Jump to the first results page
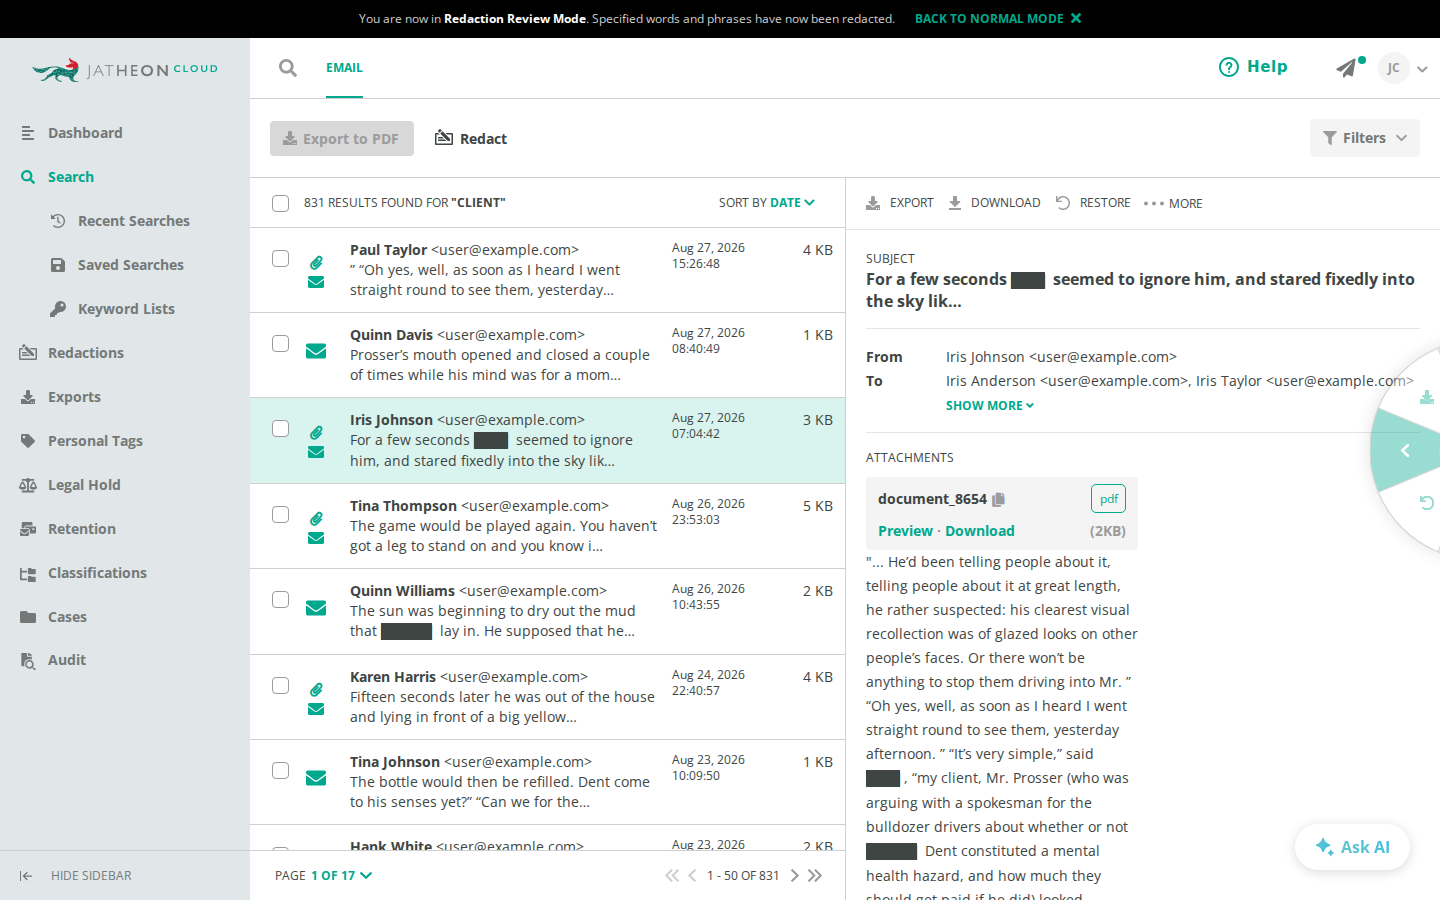 coord(671,875)
